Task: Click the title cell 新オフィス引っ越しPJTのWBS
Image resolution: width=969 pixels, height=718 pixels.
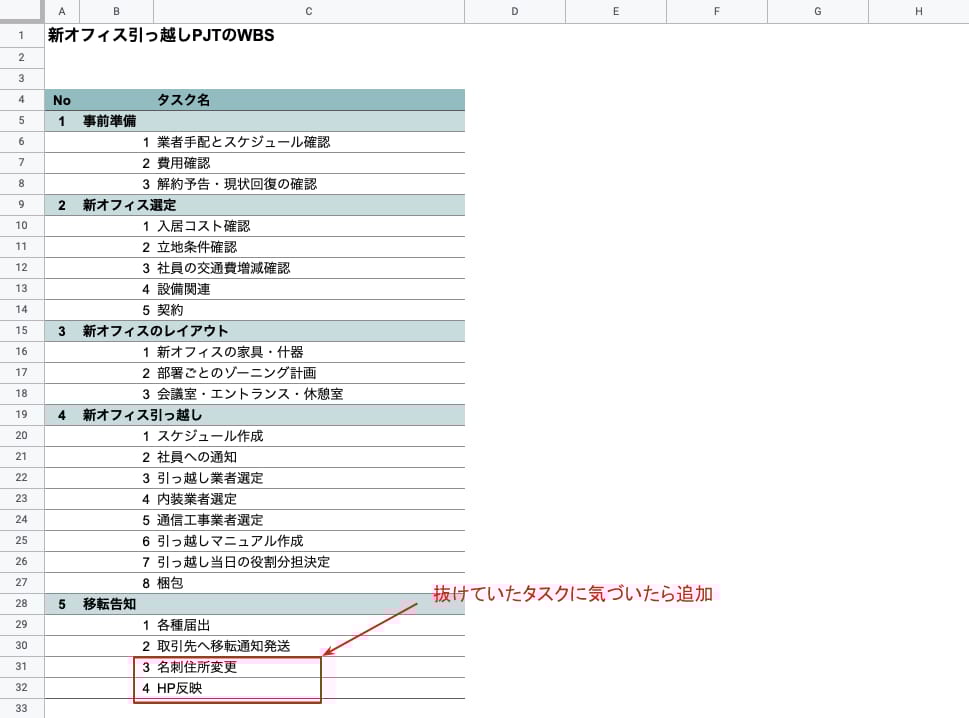Action: pos(150,35)
